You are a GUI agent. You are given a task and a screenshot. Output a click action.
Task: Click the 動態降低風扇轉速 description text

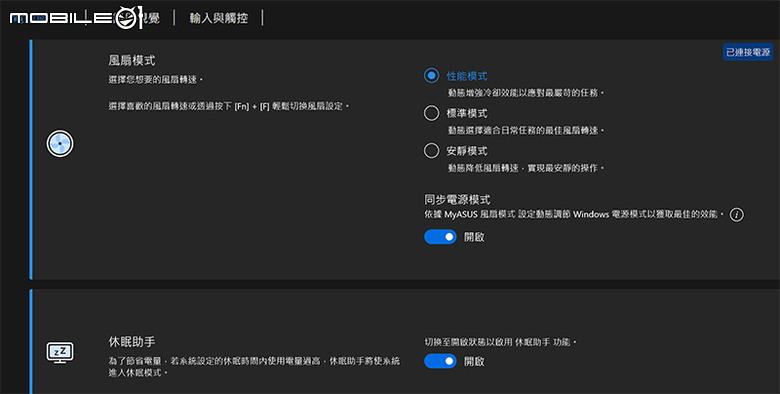(526, 168)
